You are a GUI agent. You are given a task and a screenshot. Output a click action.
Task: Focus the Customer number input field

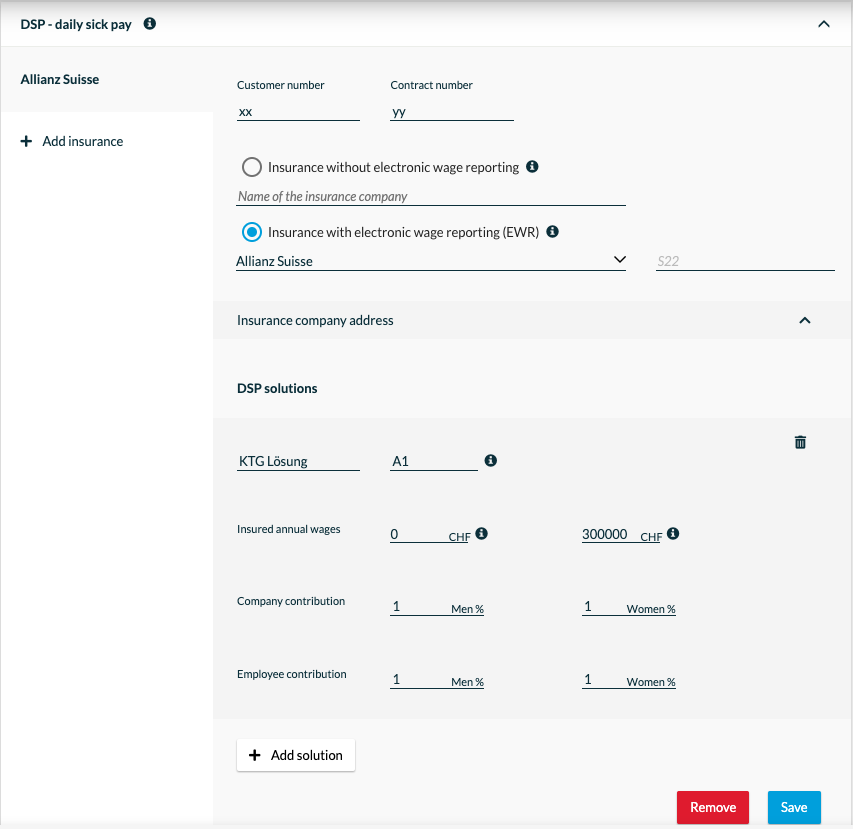[x=298, y=112]
